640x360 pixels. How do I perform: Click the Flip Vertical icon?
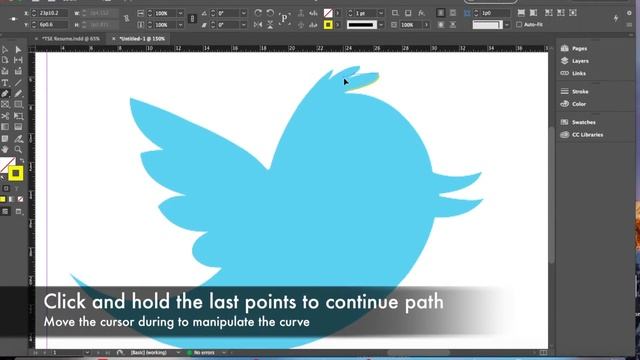[270, 25]
